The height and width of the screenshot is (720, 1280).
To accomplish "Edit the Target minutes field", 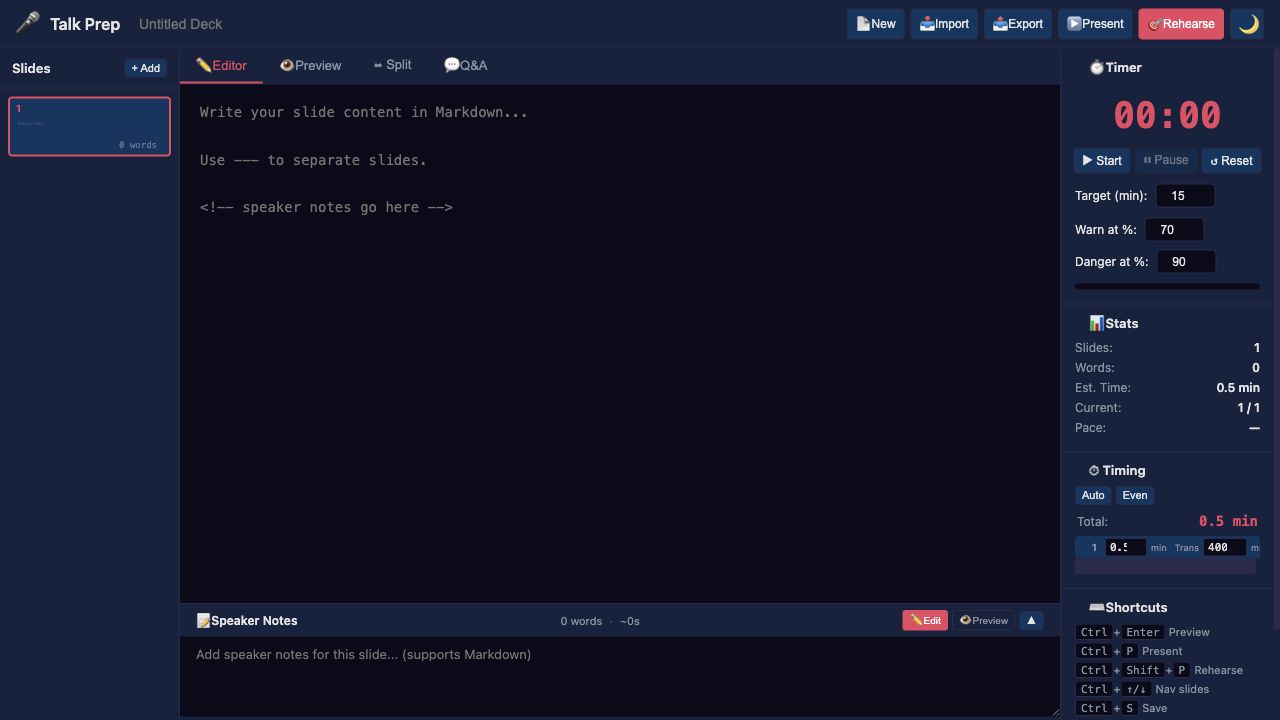I will tap(1185, 196).
